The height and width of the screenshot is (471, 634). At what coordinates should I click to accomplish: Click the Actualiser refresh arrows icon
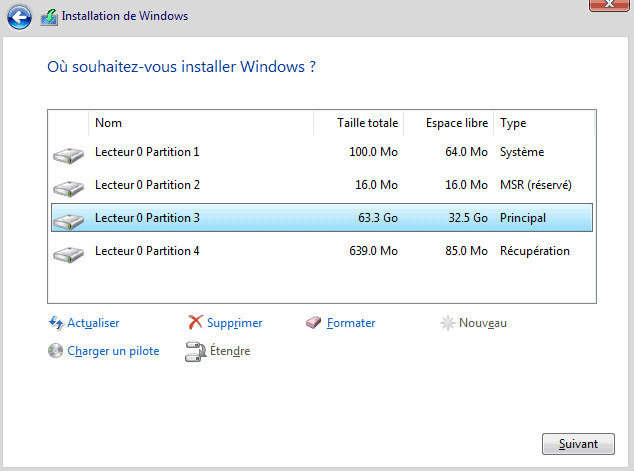pyautogui.click(x=56, y=323)
